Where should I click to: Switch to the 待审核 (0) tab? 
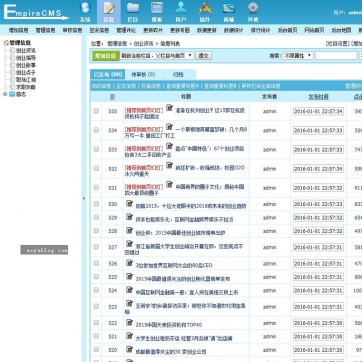click(143, 74)
